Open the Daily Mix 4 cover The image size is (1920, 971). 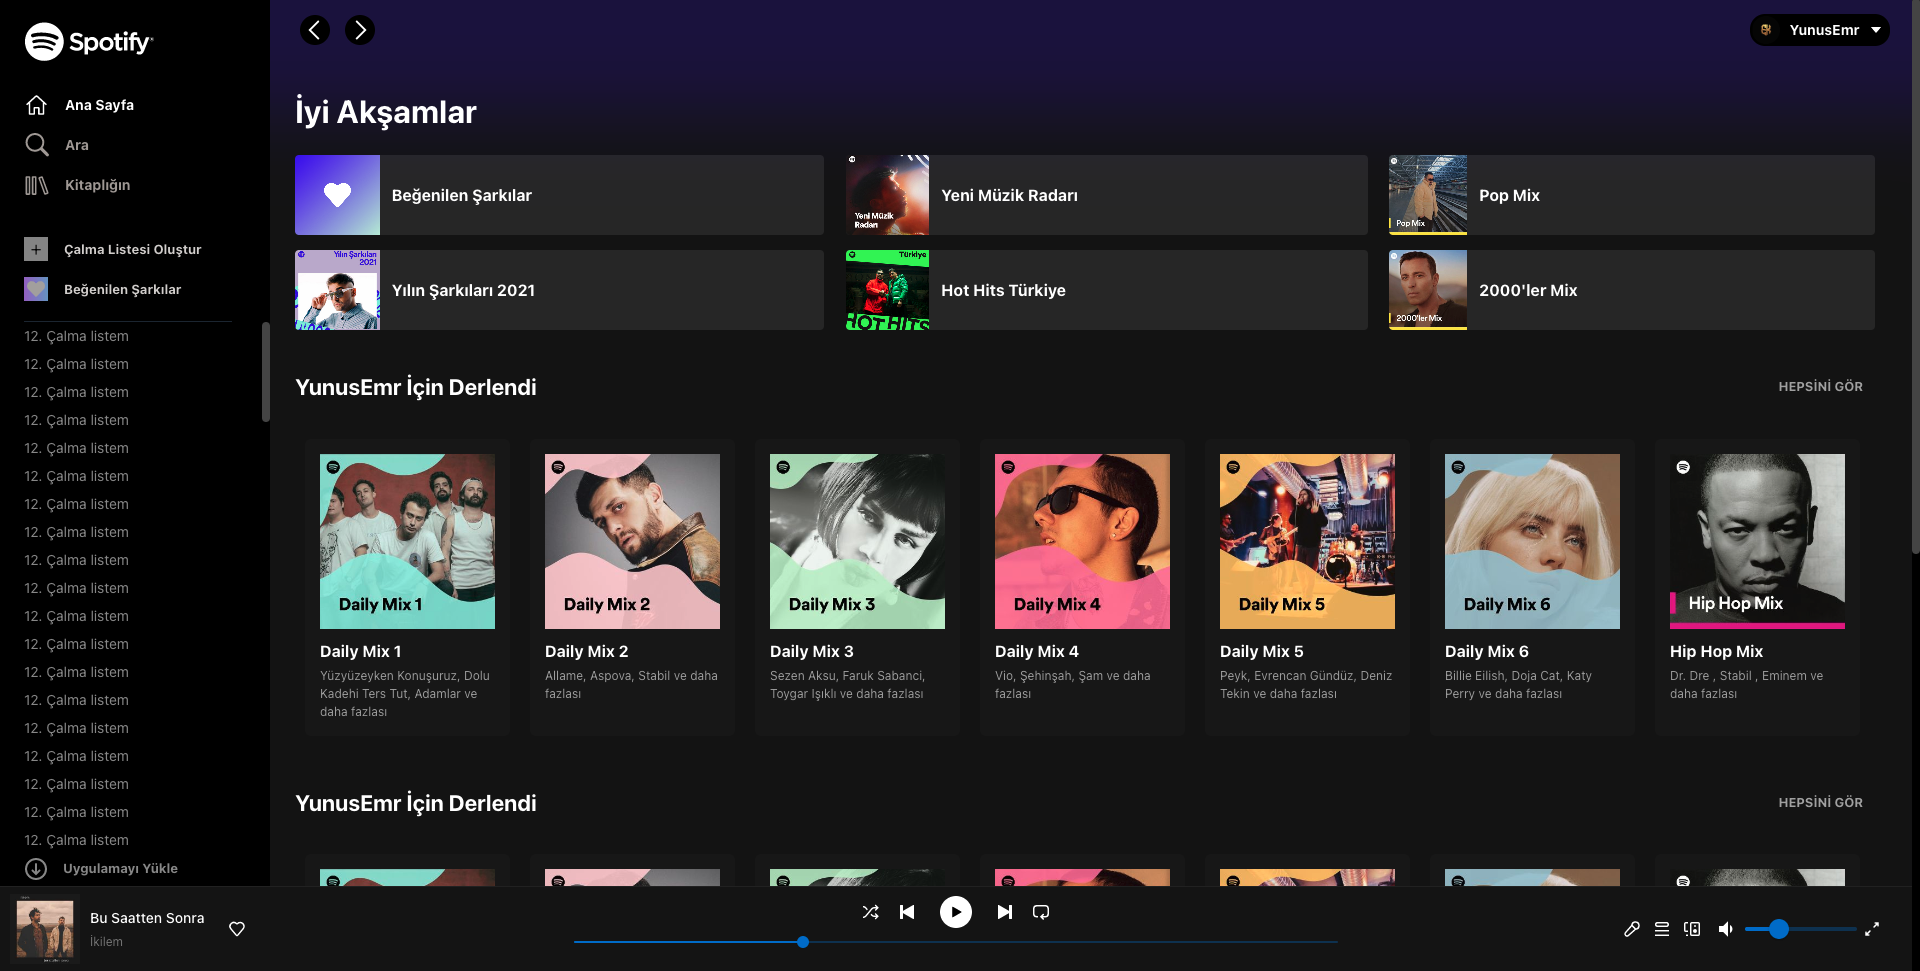(1082, 541)
